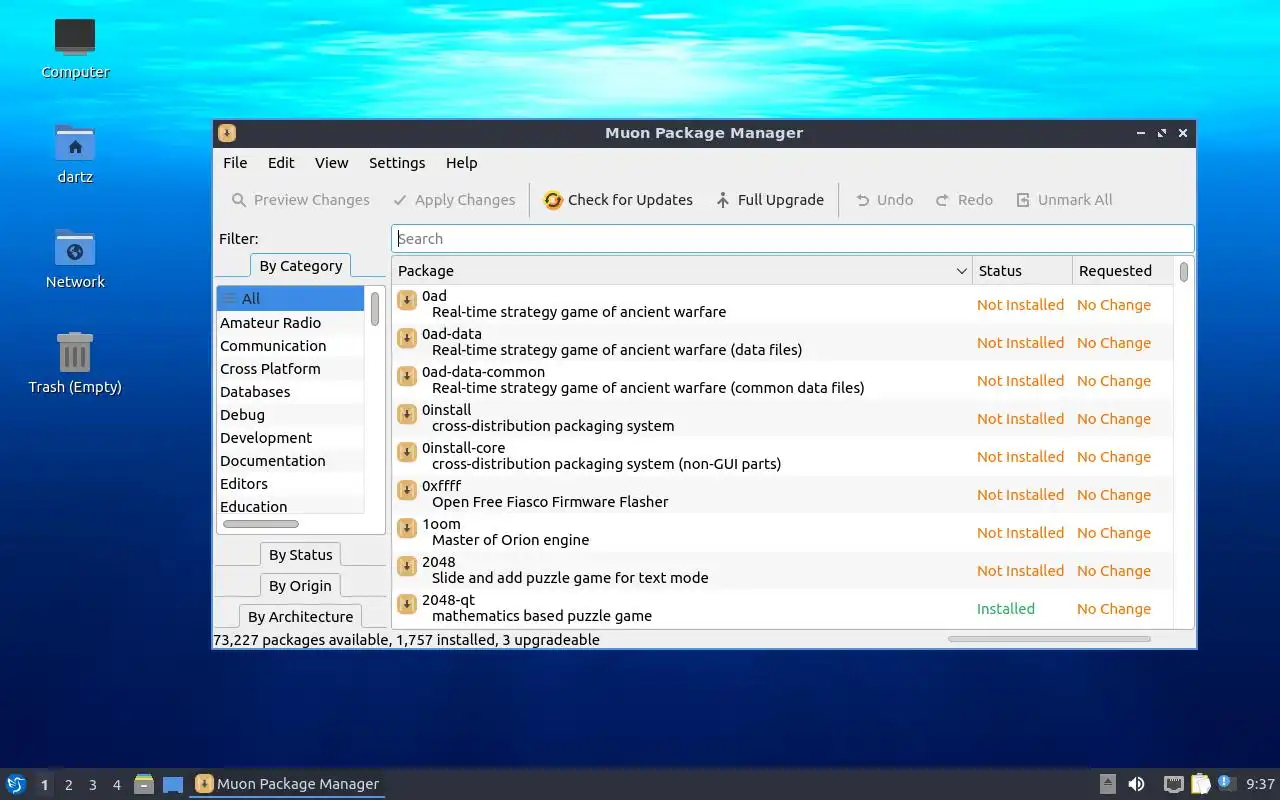Click the 2048 package icon
This screenshot has height=800, width=1280.
(407, 567)
